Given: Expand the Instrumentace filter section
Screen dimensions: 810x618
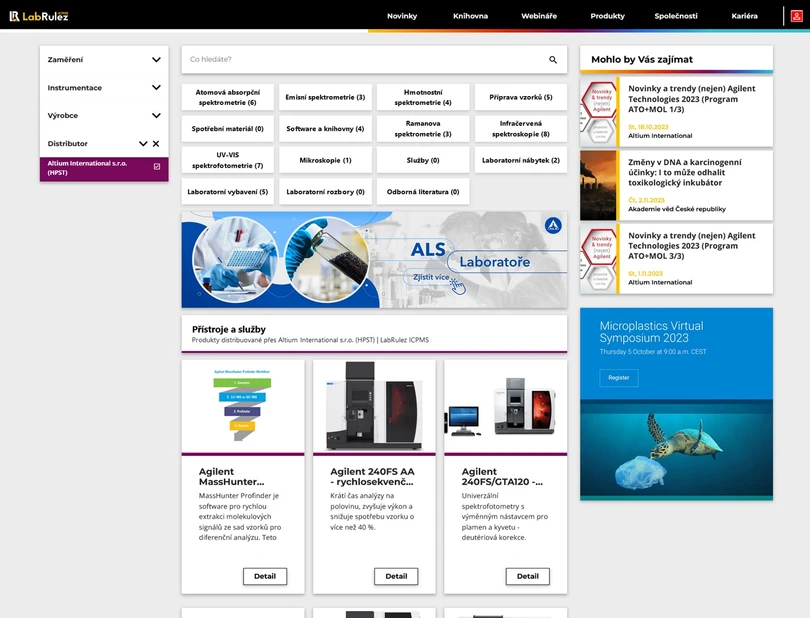Looking at the screenshot, I should coord(156,88).
